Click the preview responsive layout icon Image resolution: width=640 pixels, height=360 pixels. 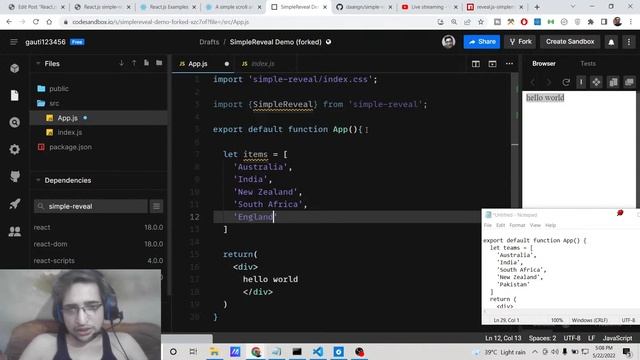point(613,82)
